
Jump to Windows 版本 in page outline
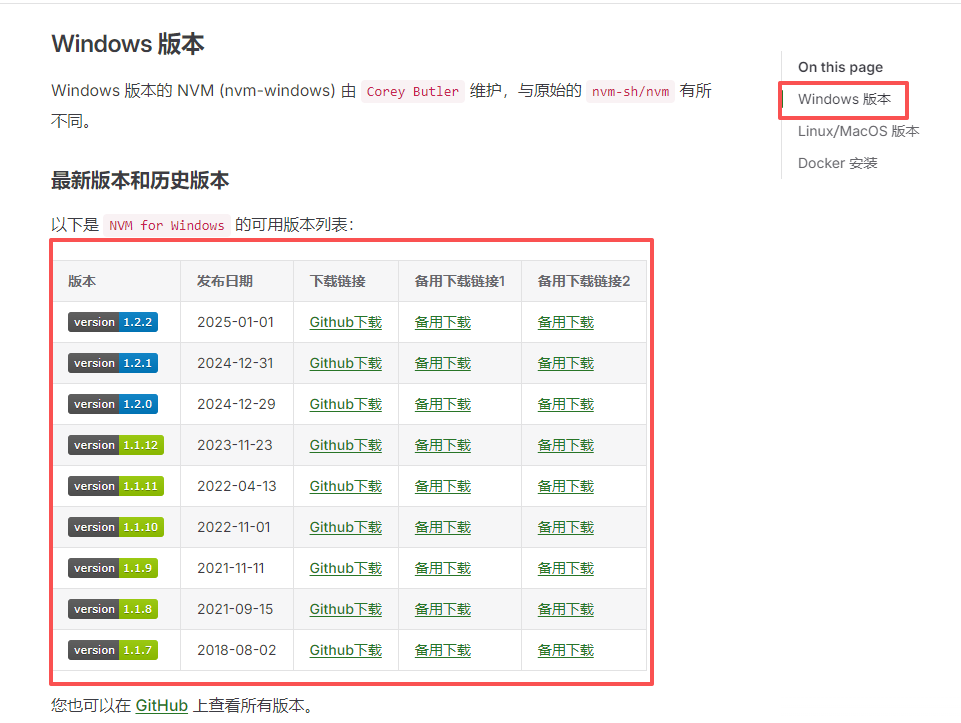point(844,99)
